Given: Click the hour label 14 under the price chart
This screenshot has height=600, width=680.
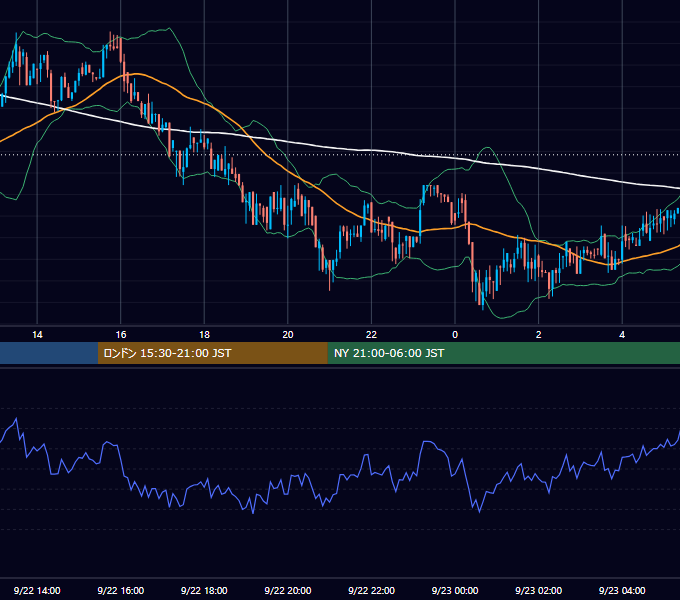Looking at the screenshot, I should [37, 334].
